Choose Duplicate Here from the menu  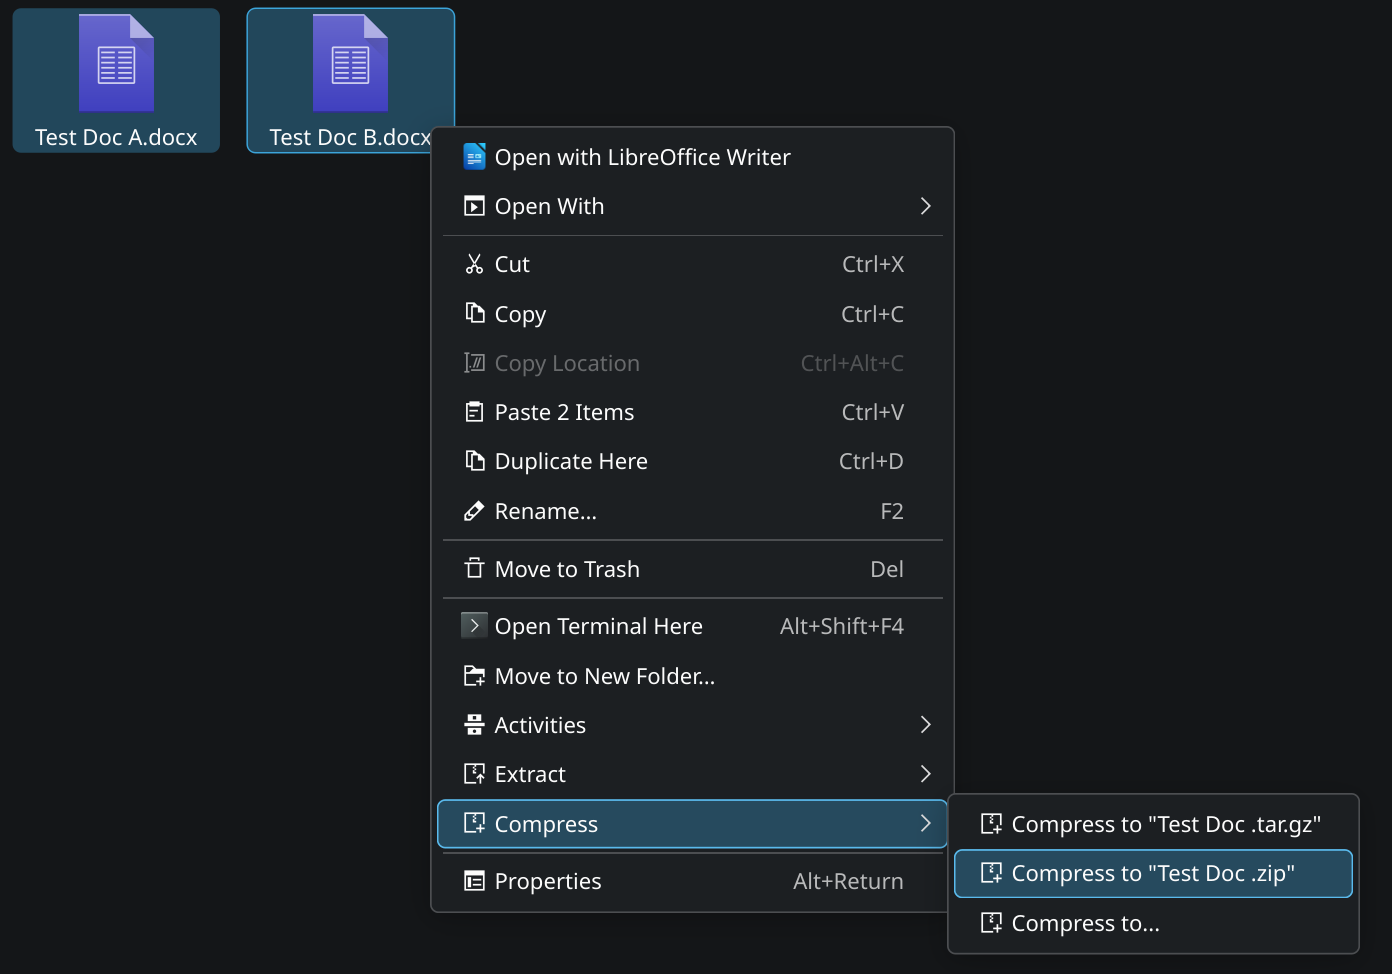tap(570, 461)
